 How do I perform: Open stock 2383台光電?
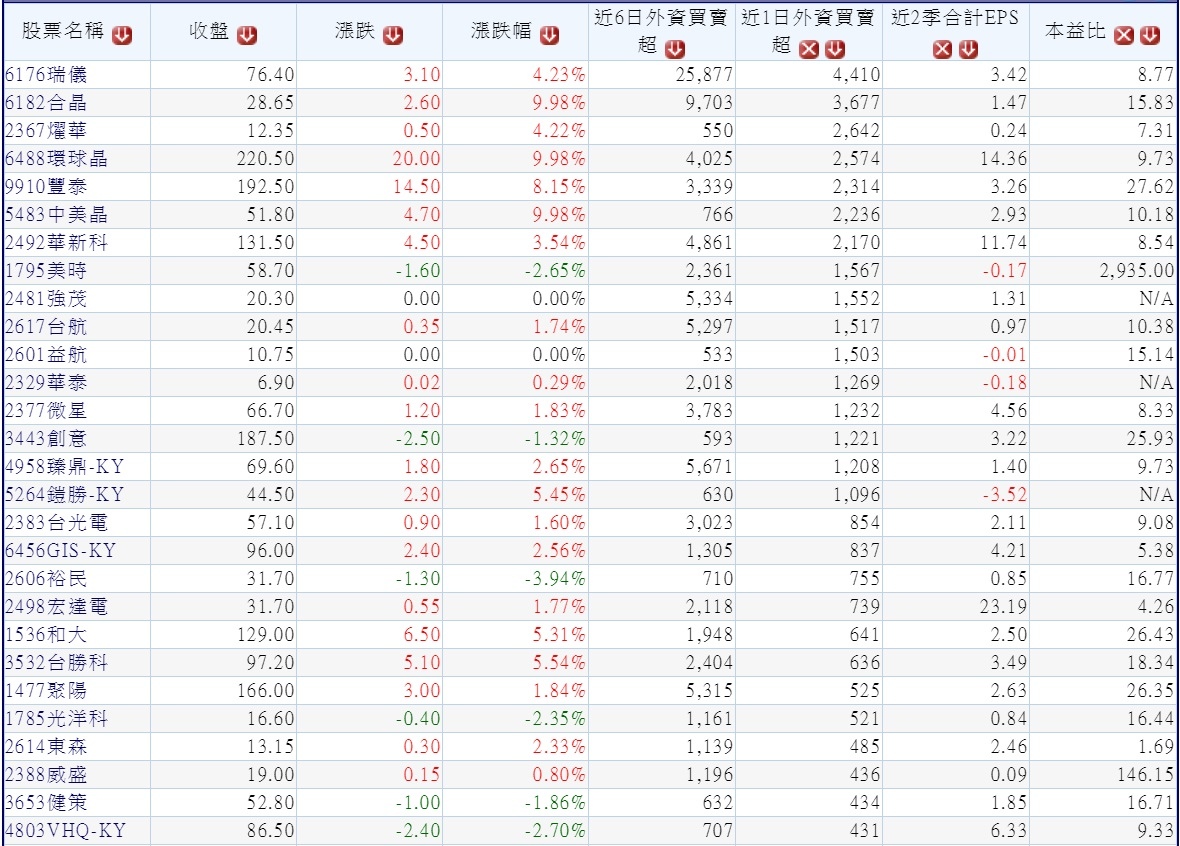click(x=56, y=522)
